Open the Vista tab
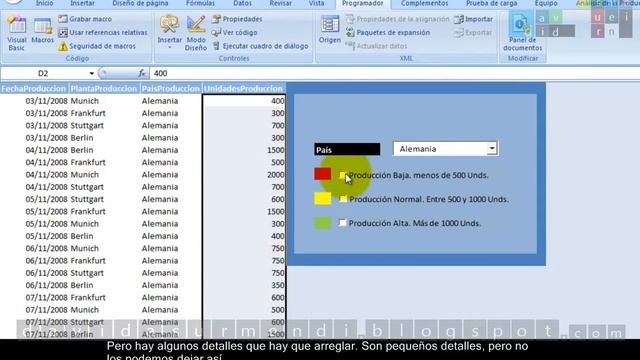The width and height of the screenshot is (640, 360). (316, 3)
